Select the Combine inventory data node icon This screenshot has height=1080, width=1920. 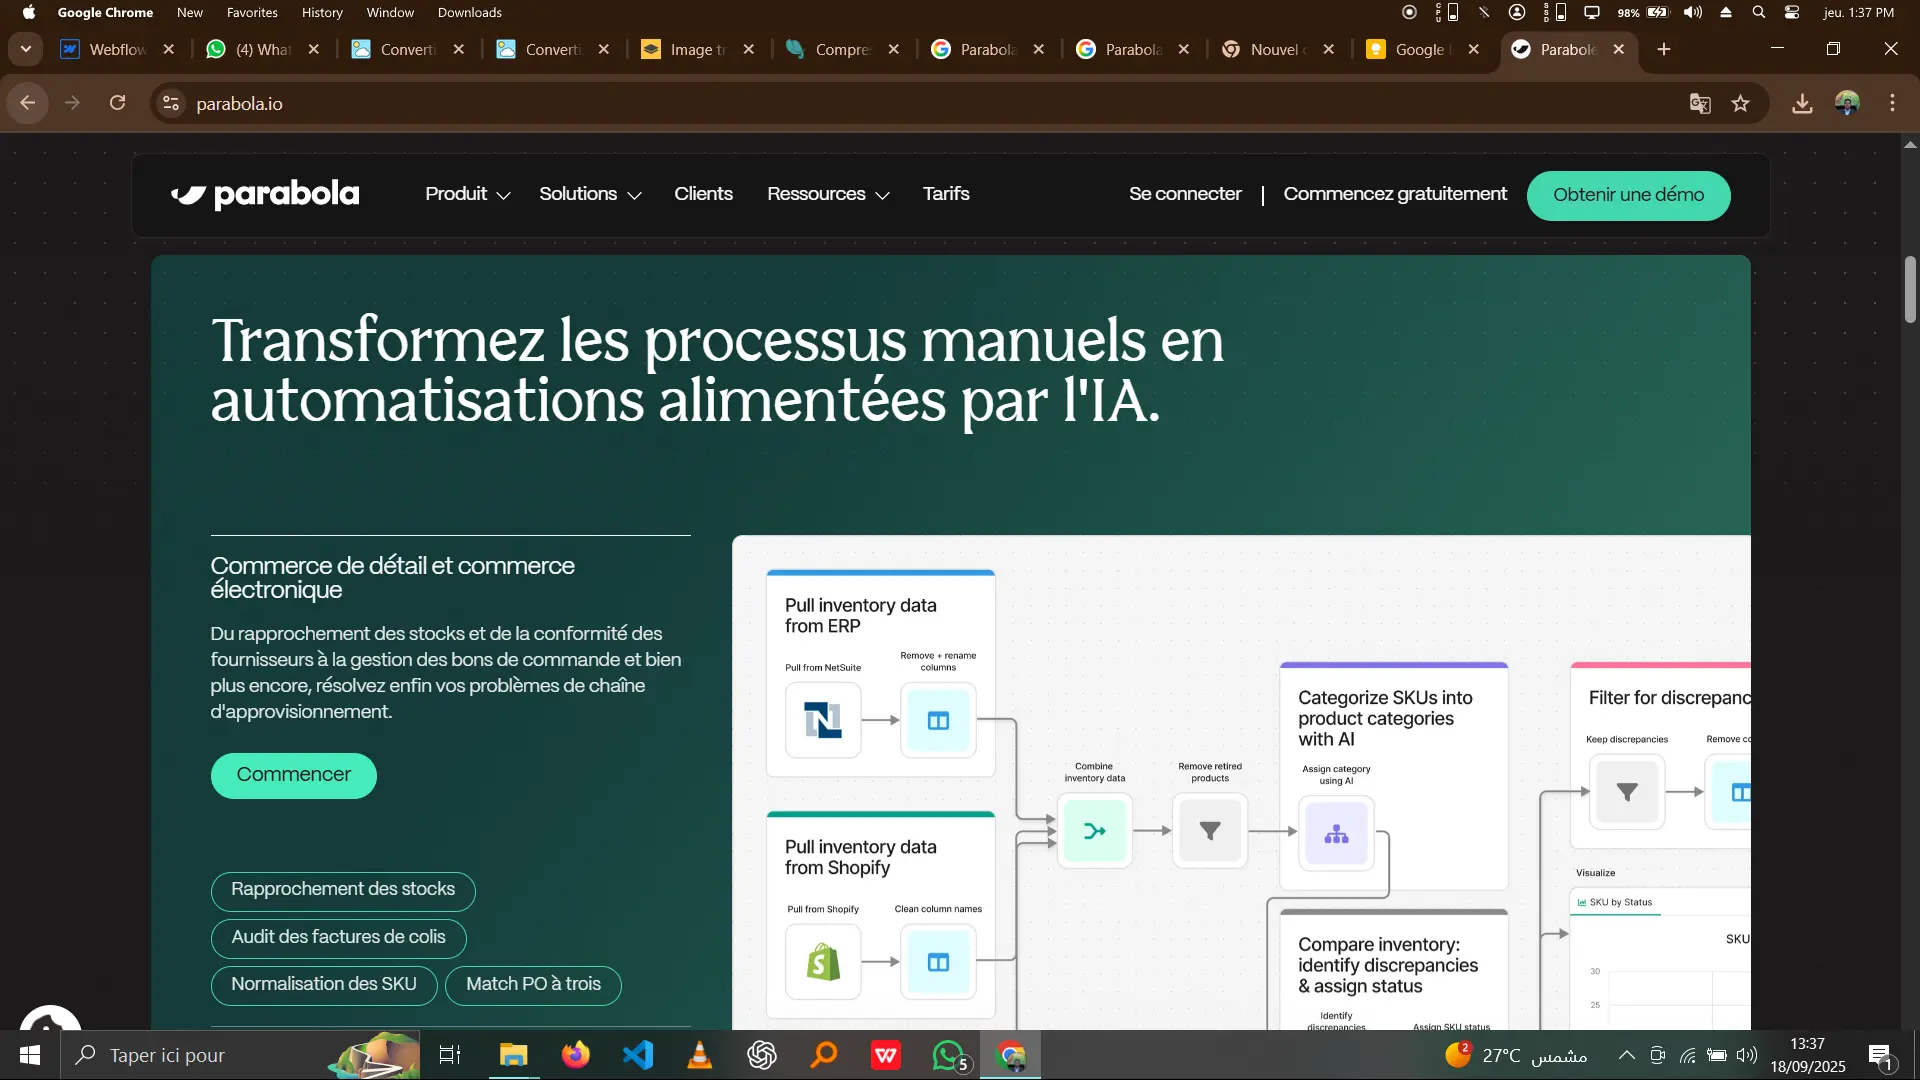click(x=1094, y=831)
